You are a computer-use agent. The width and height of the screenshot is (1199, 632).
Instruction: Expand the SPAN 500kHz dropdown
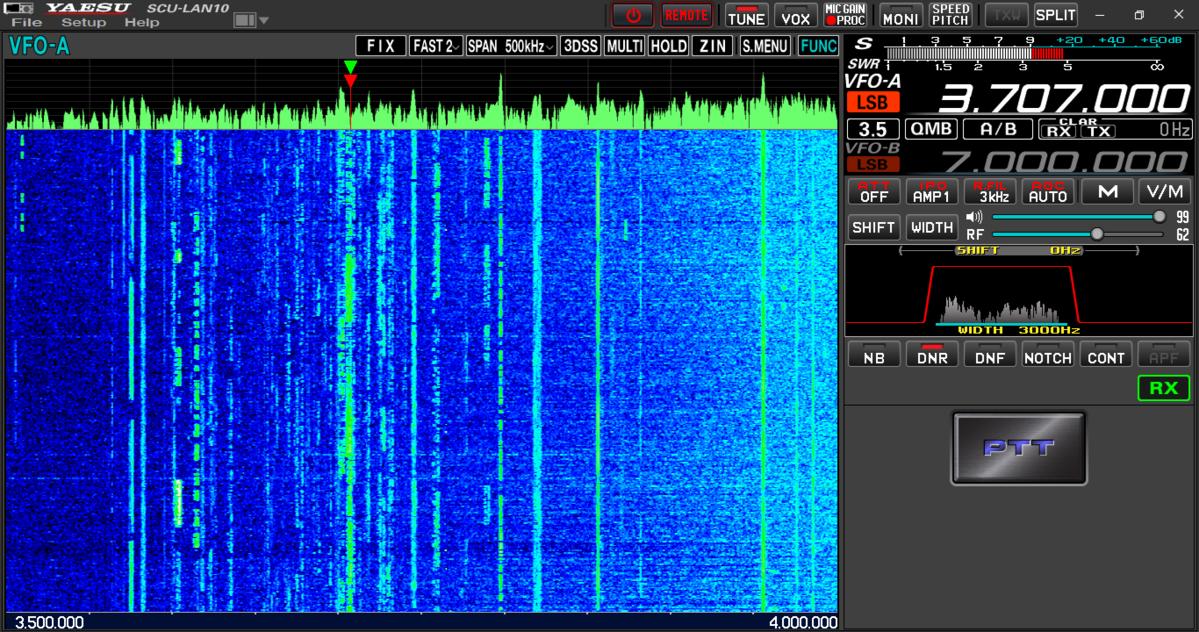pyautogui.click(x=511, y=46)
